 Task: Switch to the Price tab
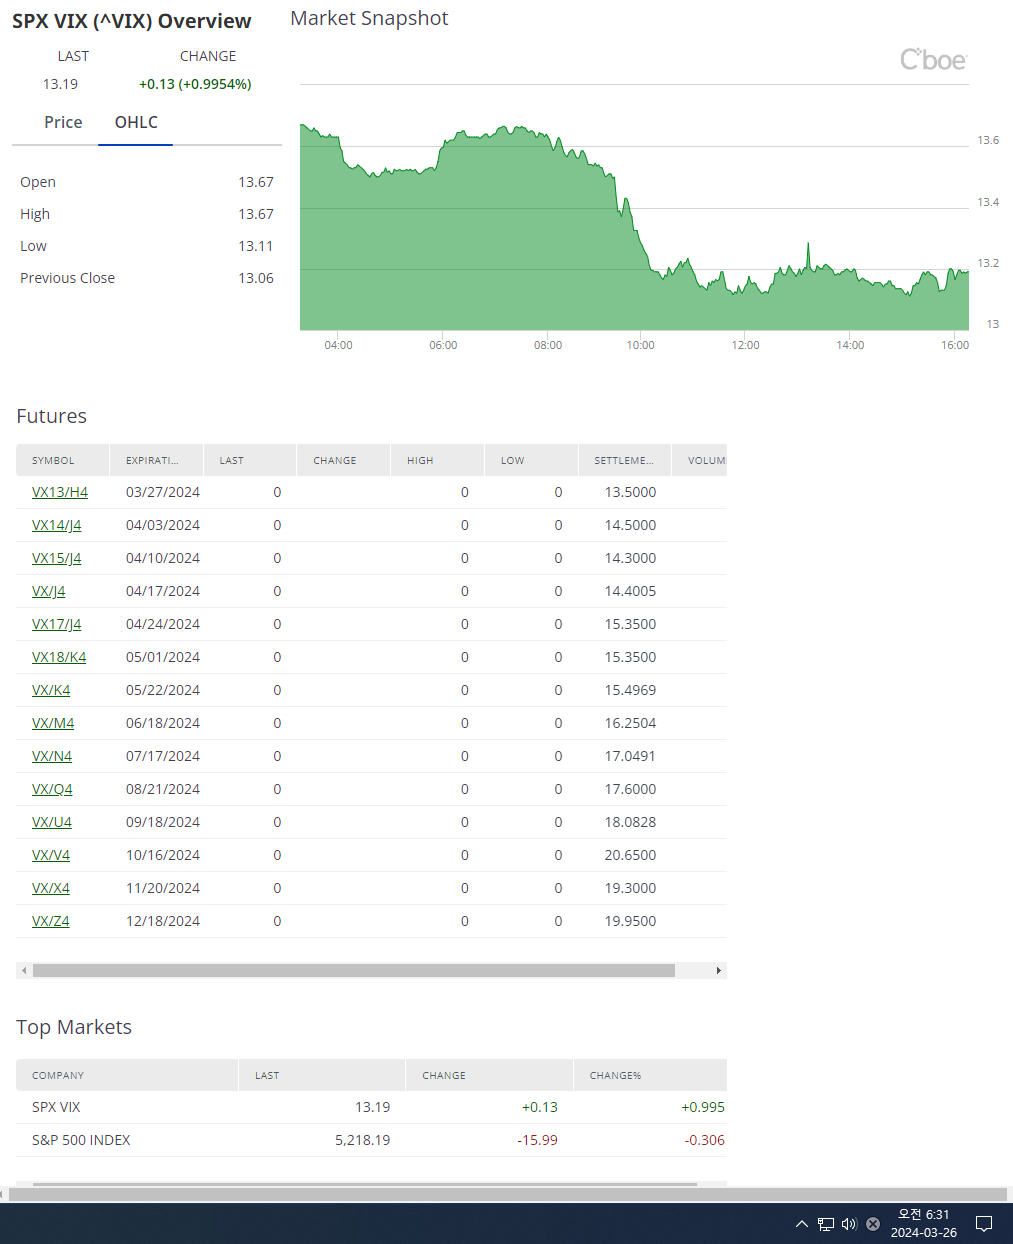pyautogui.click(x=63, y=122)
